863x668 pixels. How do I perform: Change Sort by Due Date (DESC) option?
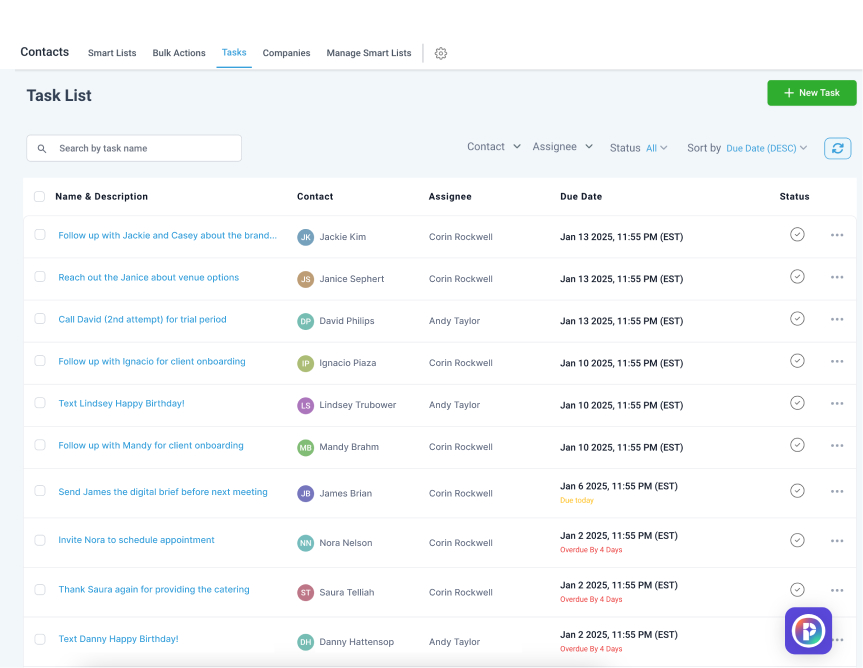point(766,148)
